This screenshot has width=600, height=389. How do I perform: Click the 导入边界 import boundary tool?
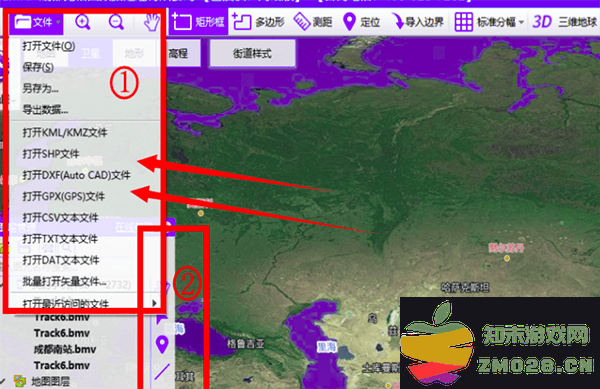pos(418,22)
